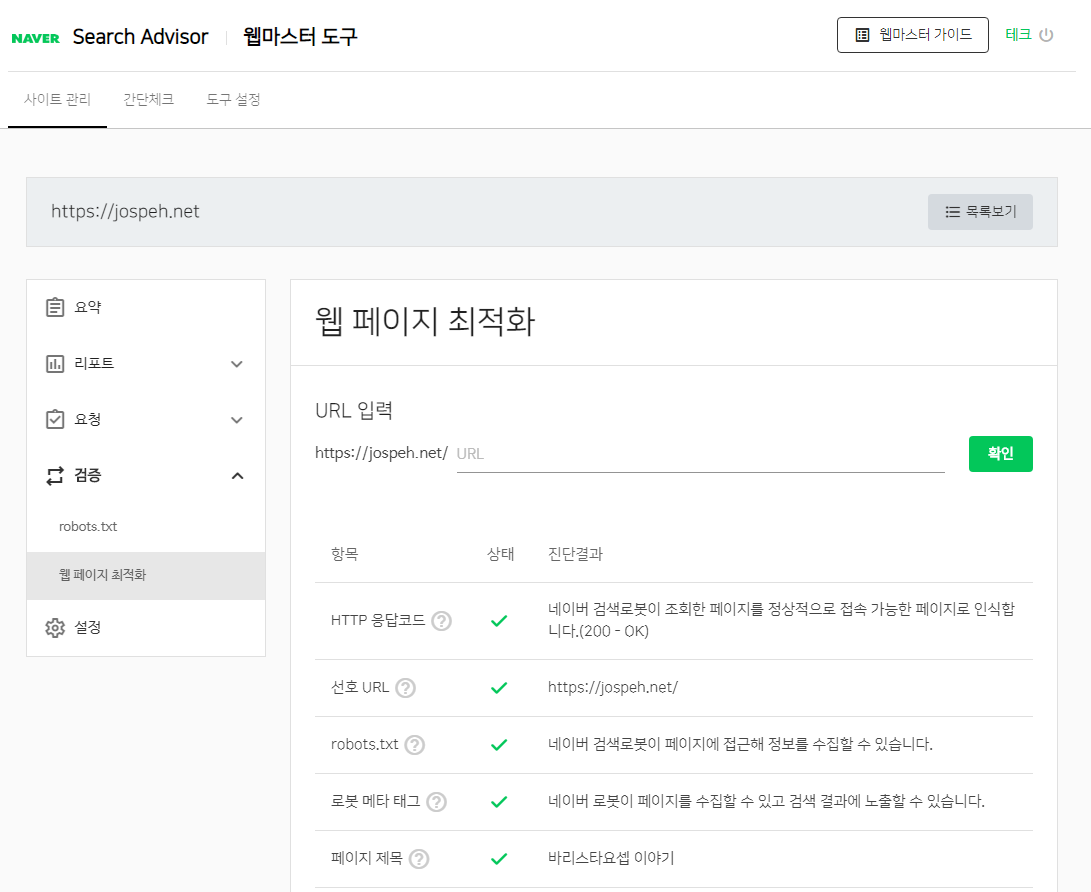Viewport: 1091px width, 892px height.
Task: Click the https://jospeh.net/ preferred URL result
Action: pos(613,687)
